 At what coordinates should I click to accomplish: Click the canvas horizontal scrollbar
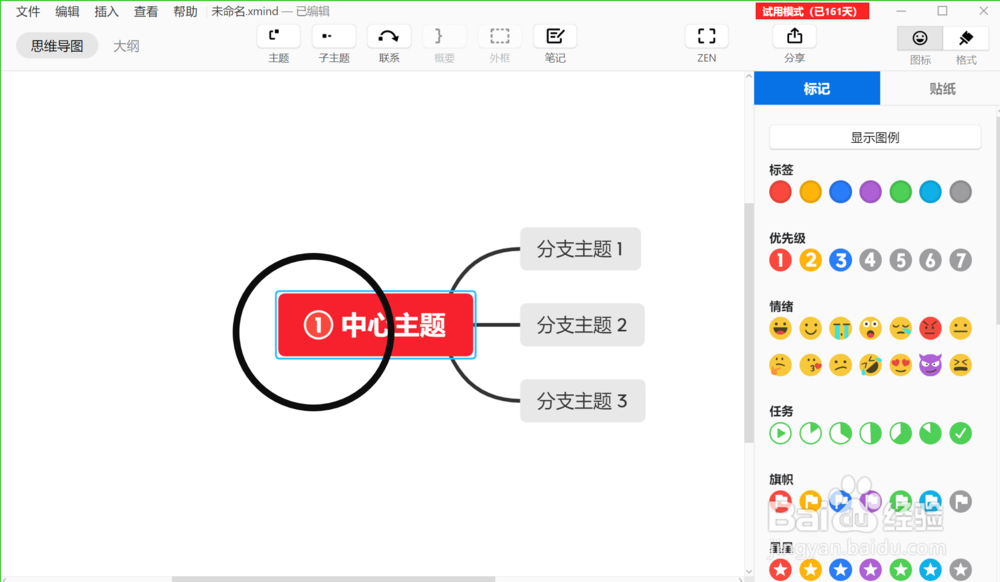click(334, 579)
